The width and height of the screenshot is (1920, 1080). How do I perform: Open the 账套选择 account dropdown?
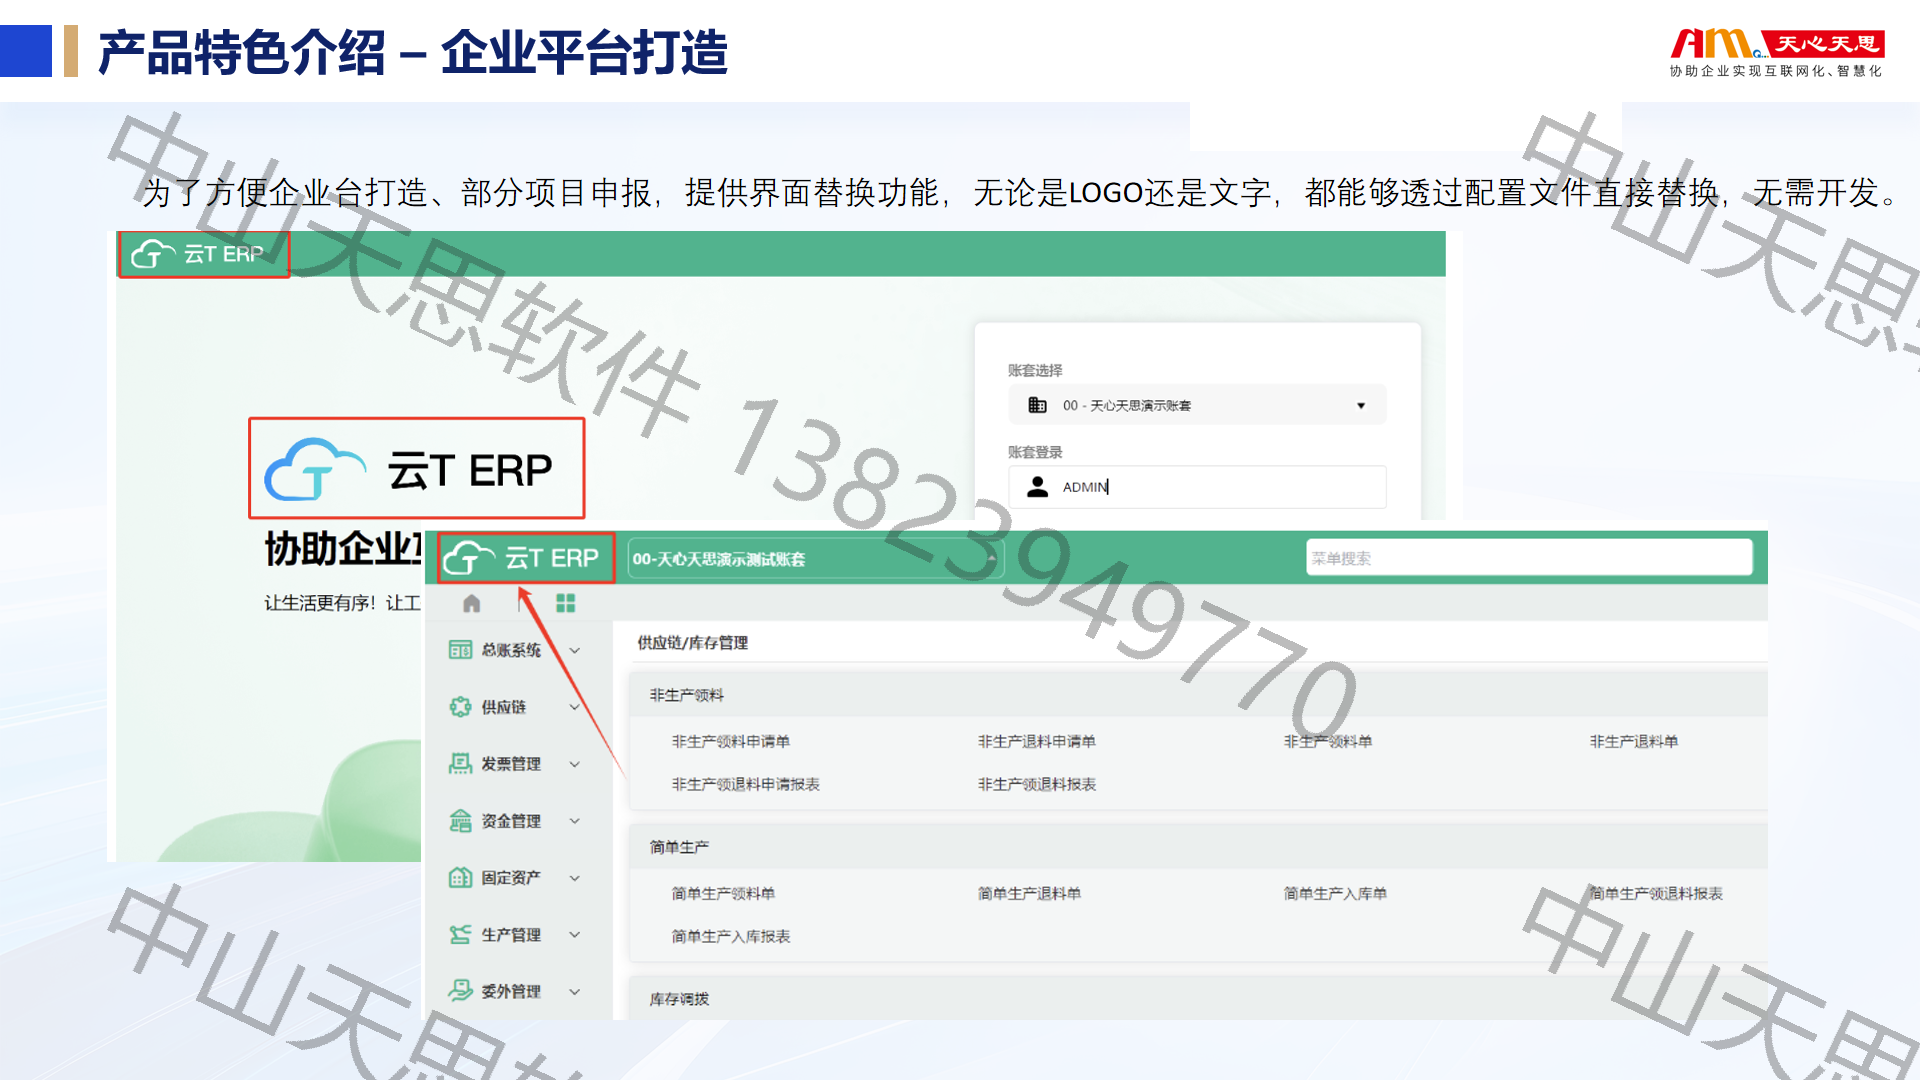pyautogui.click(x=1197, y=405)
